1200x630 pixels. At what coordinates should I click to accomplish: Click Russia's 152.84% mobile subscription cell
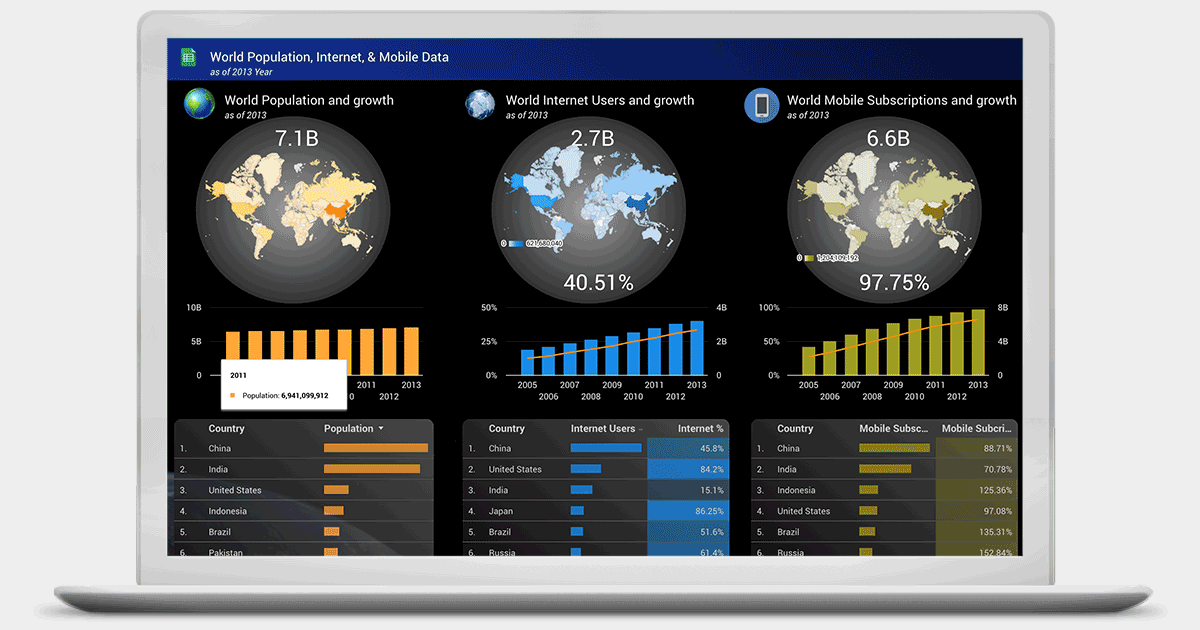coord(976,550)
